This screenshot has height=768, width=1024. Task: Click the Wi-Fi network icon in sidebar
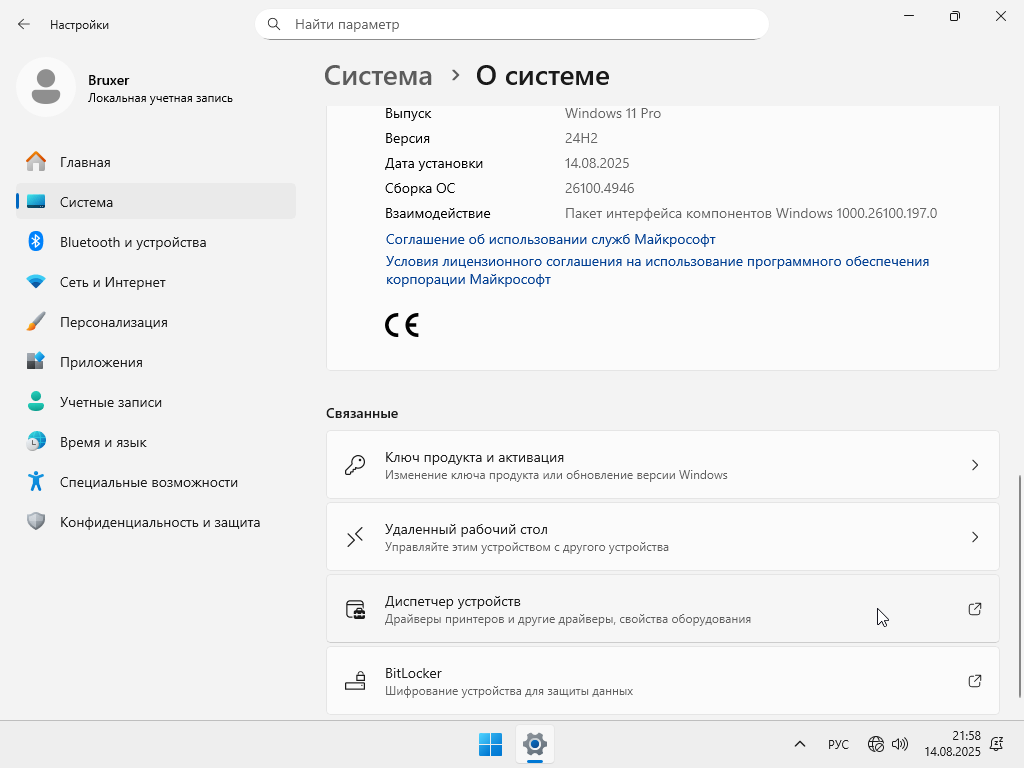pos(36,281)
